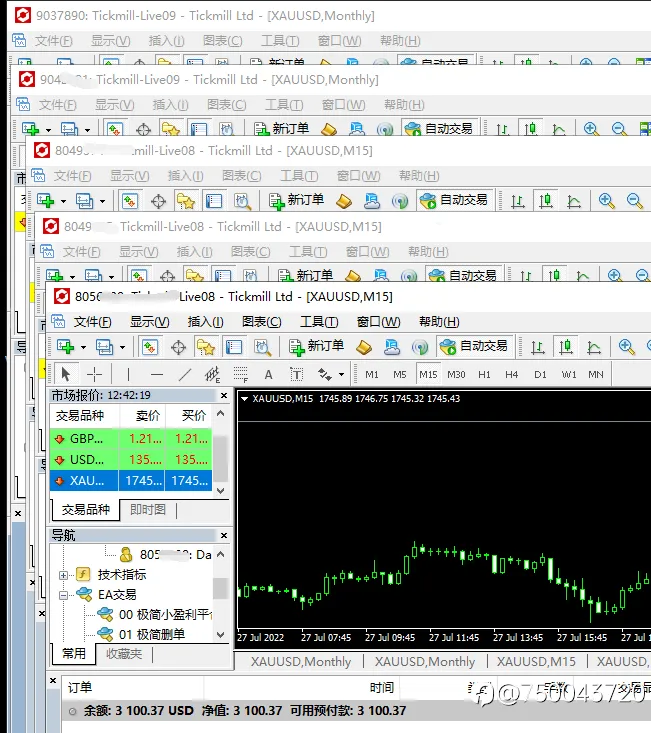This screenshot has width=651, height=733.
Task: Select the crosshair tool in drawing toolbar
Action: coord(94,374)
